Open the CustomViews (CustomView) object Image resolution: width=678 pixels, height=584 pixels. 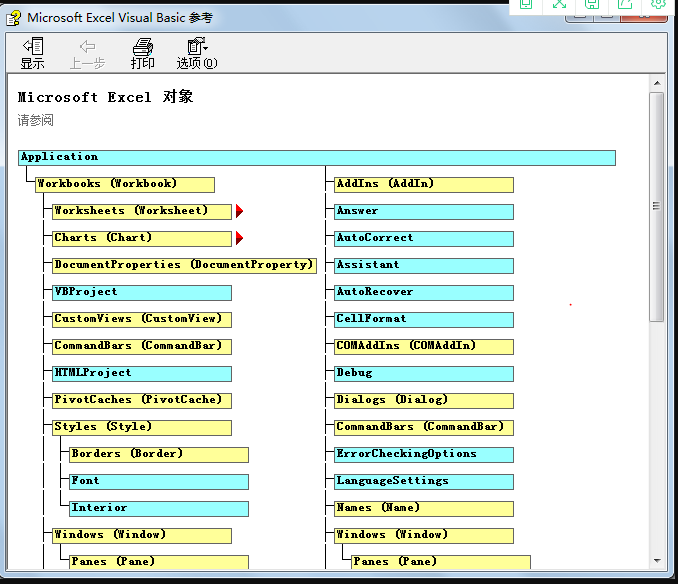click(142, 319)
